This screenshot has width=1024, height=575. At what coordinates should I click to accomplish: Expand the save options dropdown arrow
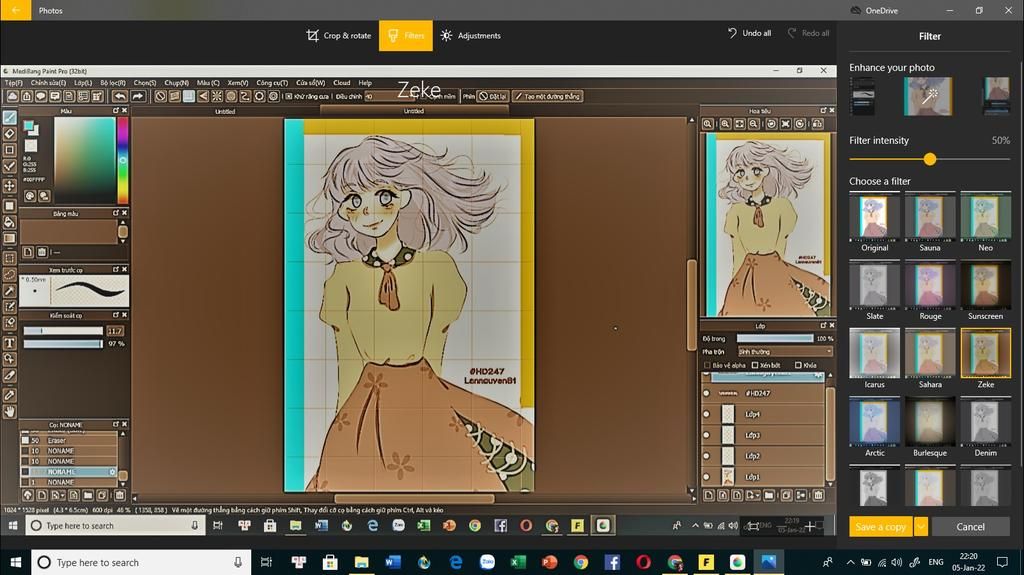921,527
